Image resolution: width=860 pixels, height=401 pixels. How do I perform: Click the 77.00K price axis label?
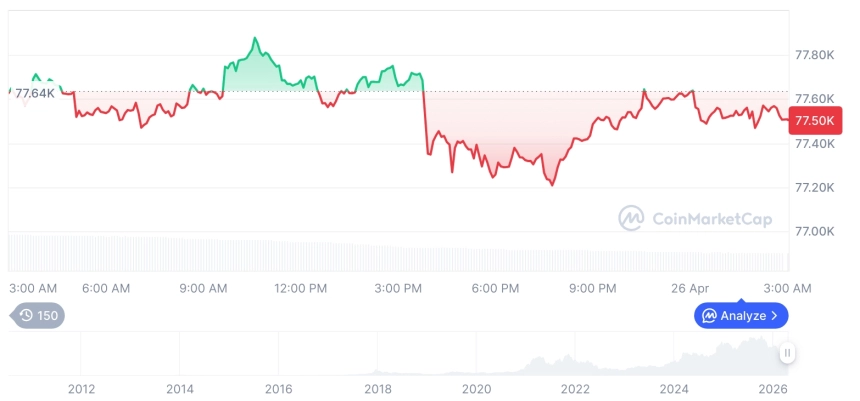pyautogui.click(x=814, y=231)
